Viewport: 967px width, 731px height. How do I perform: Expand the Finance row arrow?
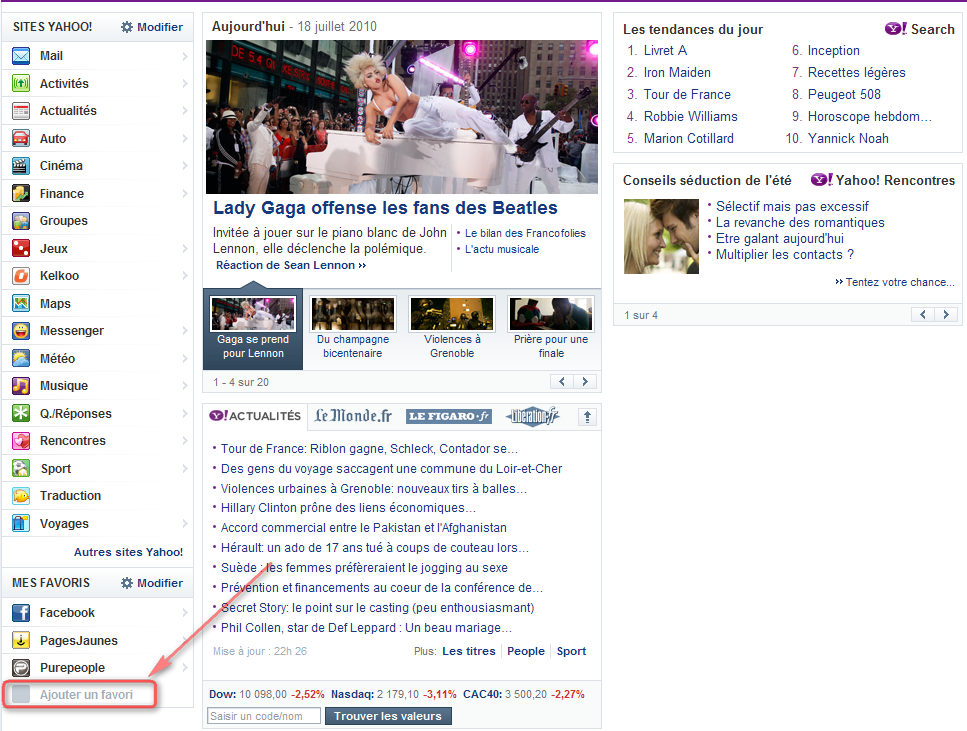185,193
